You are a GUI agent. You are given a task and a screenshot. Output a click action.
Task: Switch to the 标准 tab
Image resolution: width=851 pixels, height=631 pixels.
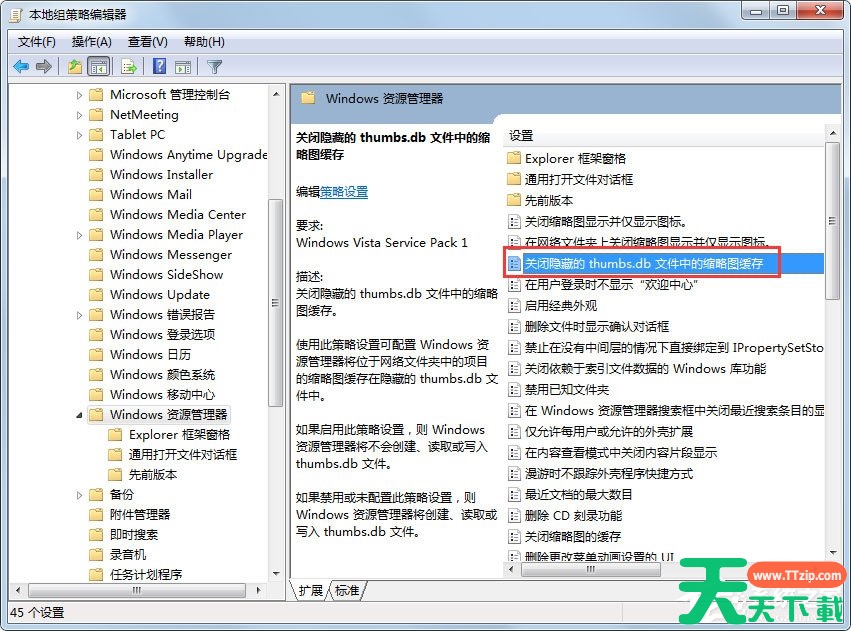347,590
